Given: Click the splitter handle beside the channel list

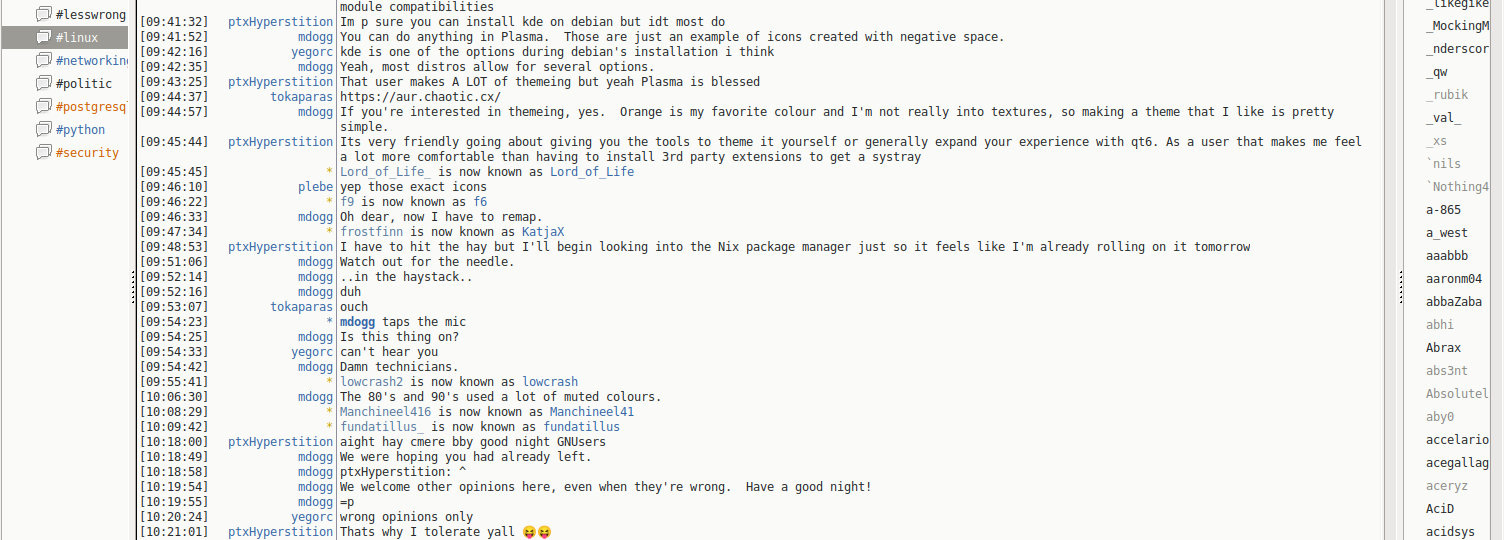Looking at the screenshot, I should coord(133,290).
